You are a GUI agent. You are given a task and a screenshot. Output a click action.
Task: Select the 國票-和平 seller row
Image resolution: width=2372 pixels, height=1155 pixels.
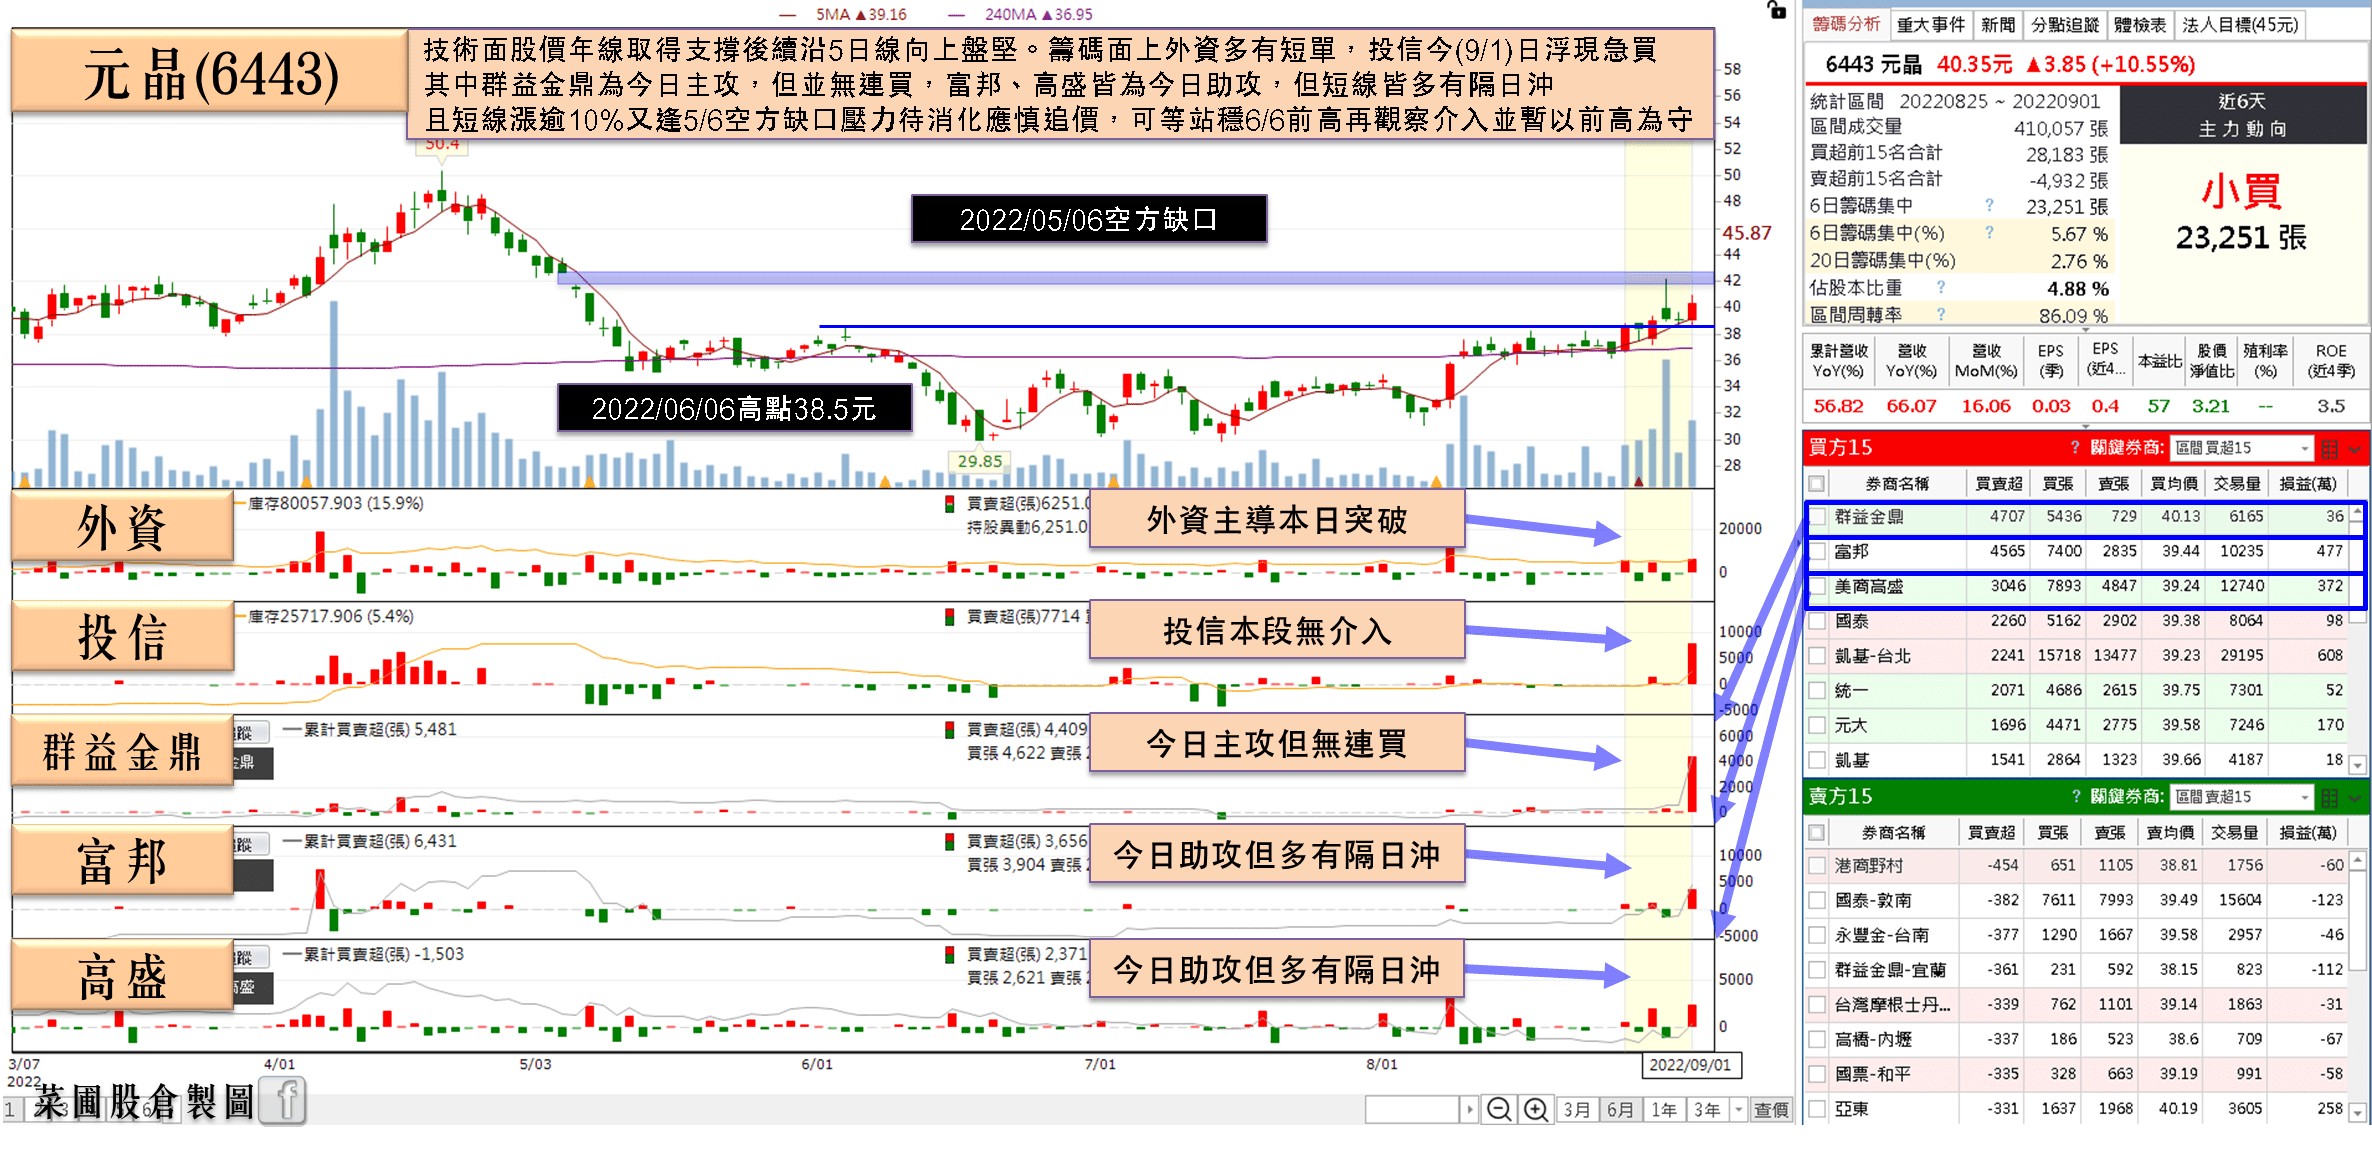(2076, 1073)
